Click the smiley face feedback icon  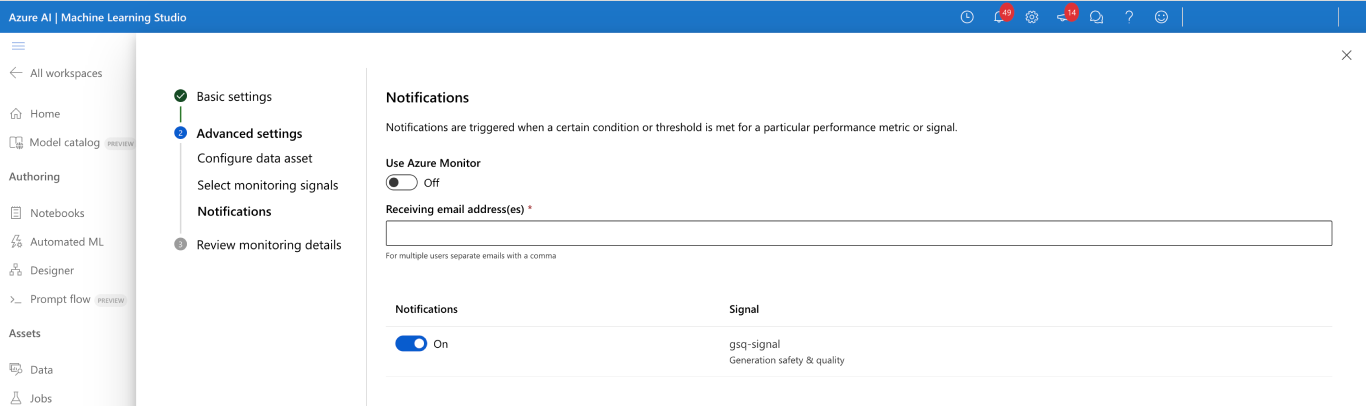click(x=1161, y=17)
